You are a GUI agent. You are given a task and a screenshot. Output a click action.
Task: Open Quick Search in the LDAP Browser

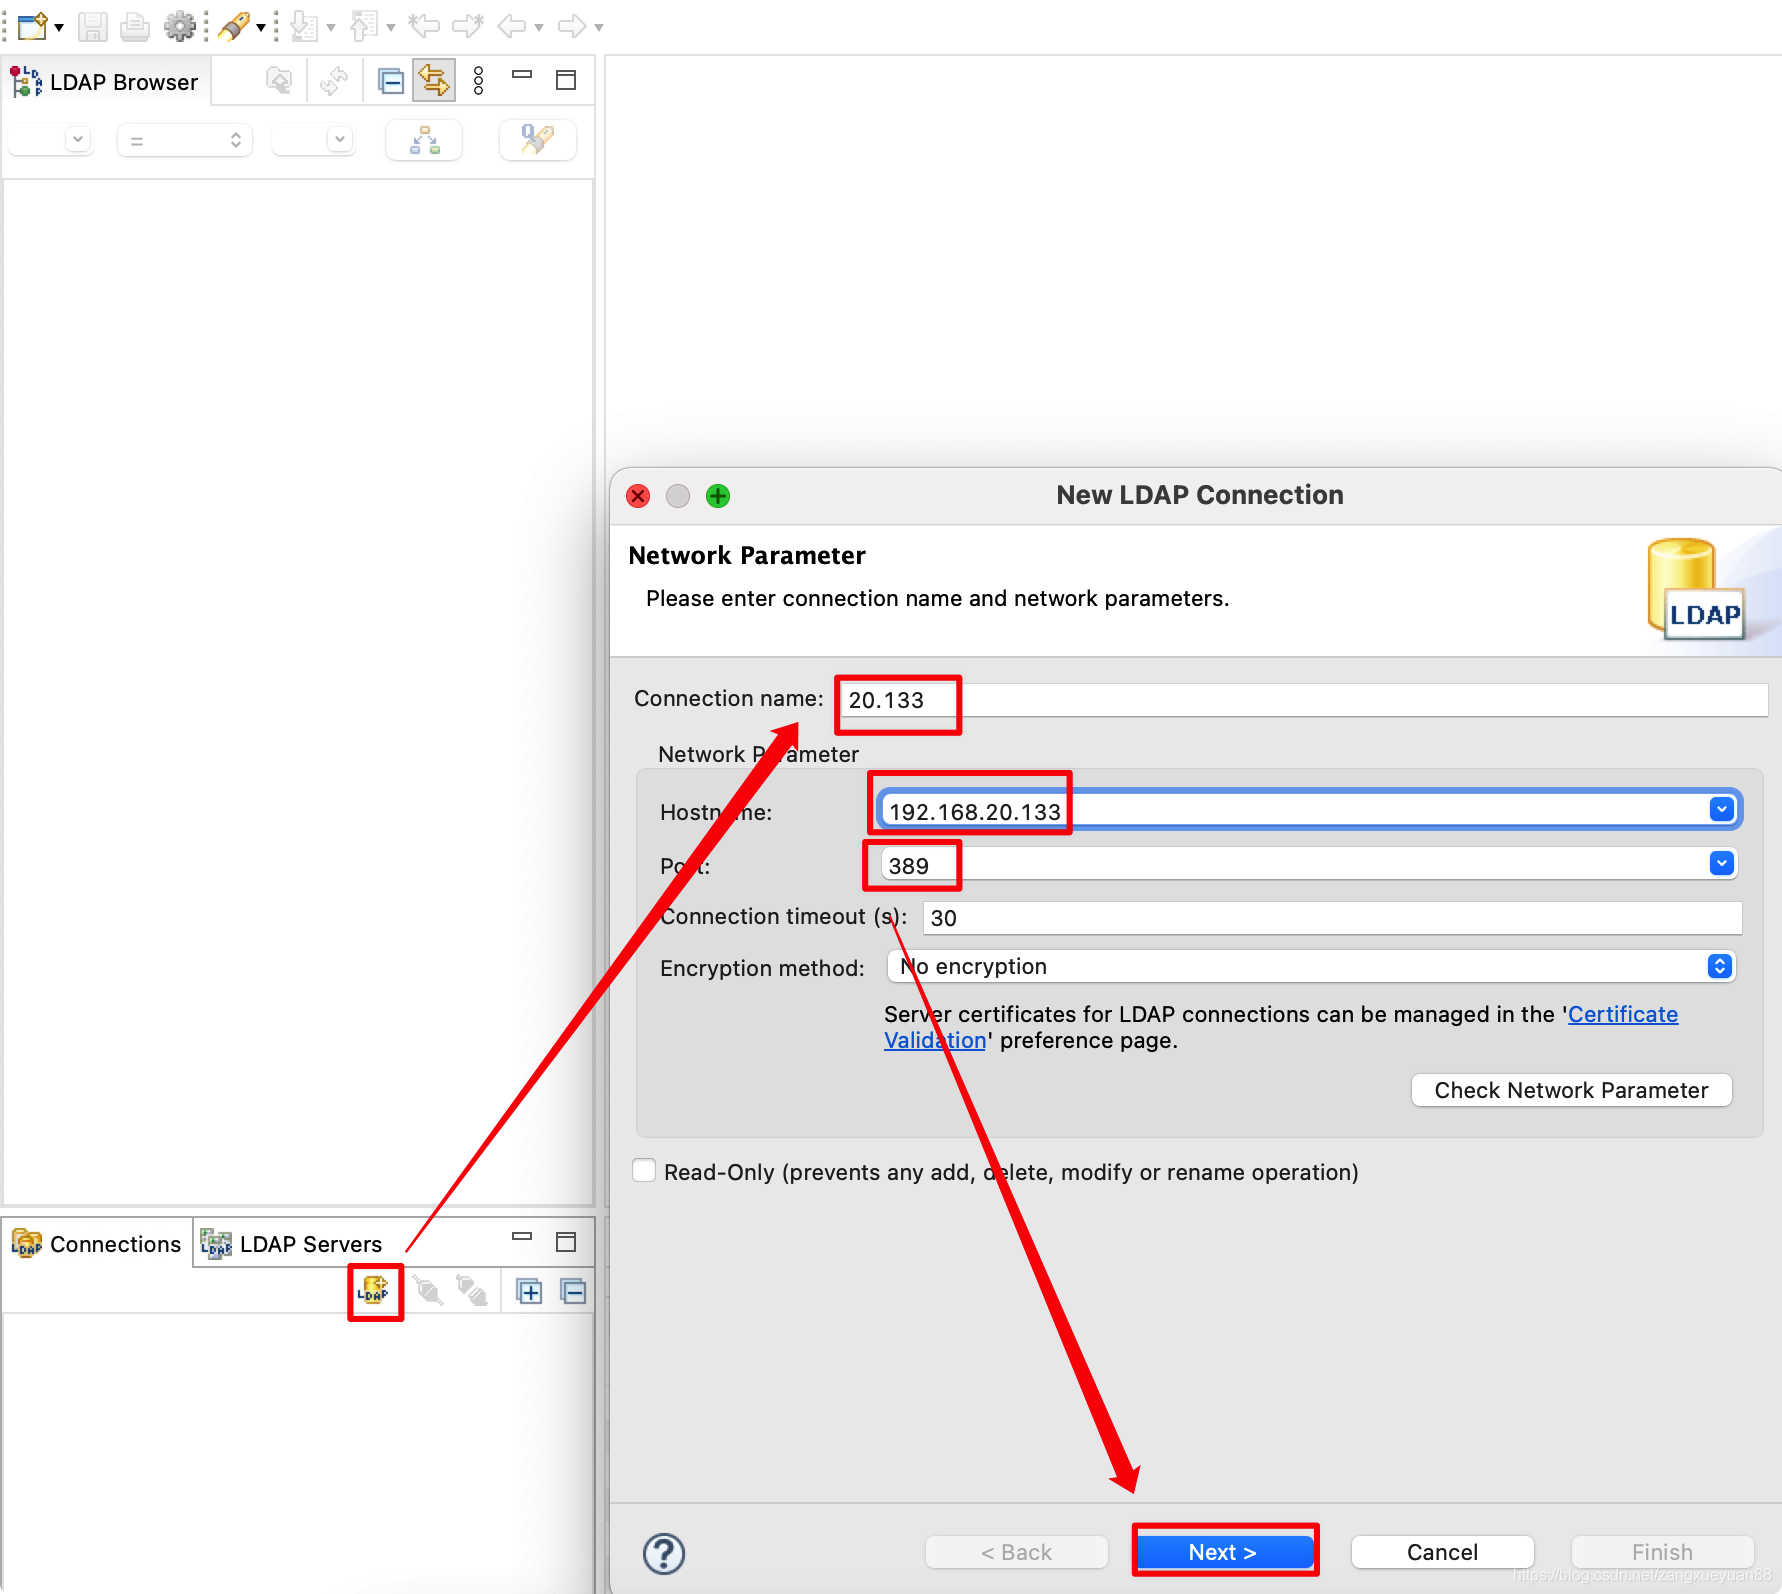pyautogui.click(x=537, y=140)
